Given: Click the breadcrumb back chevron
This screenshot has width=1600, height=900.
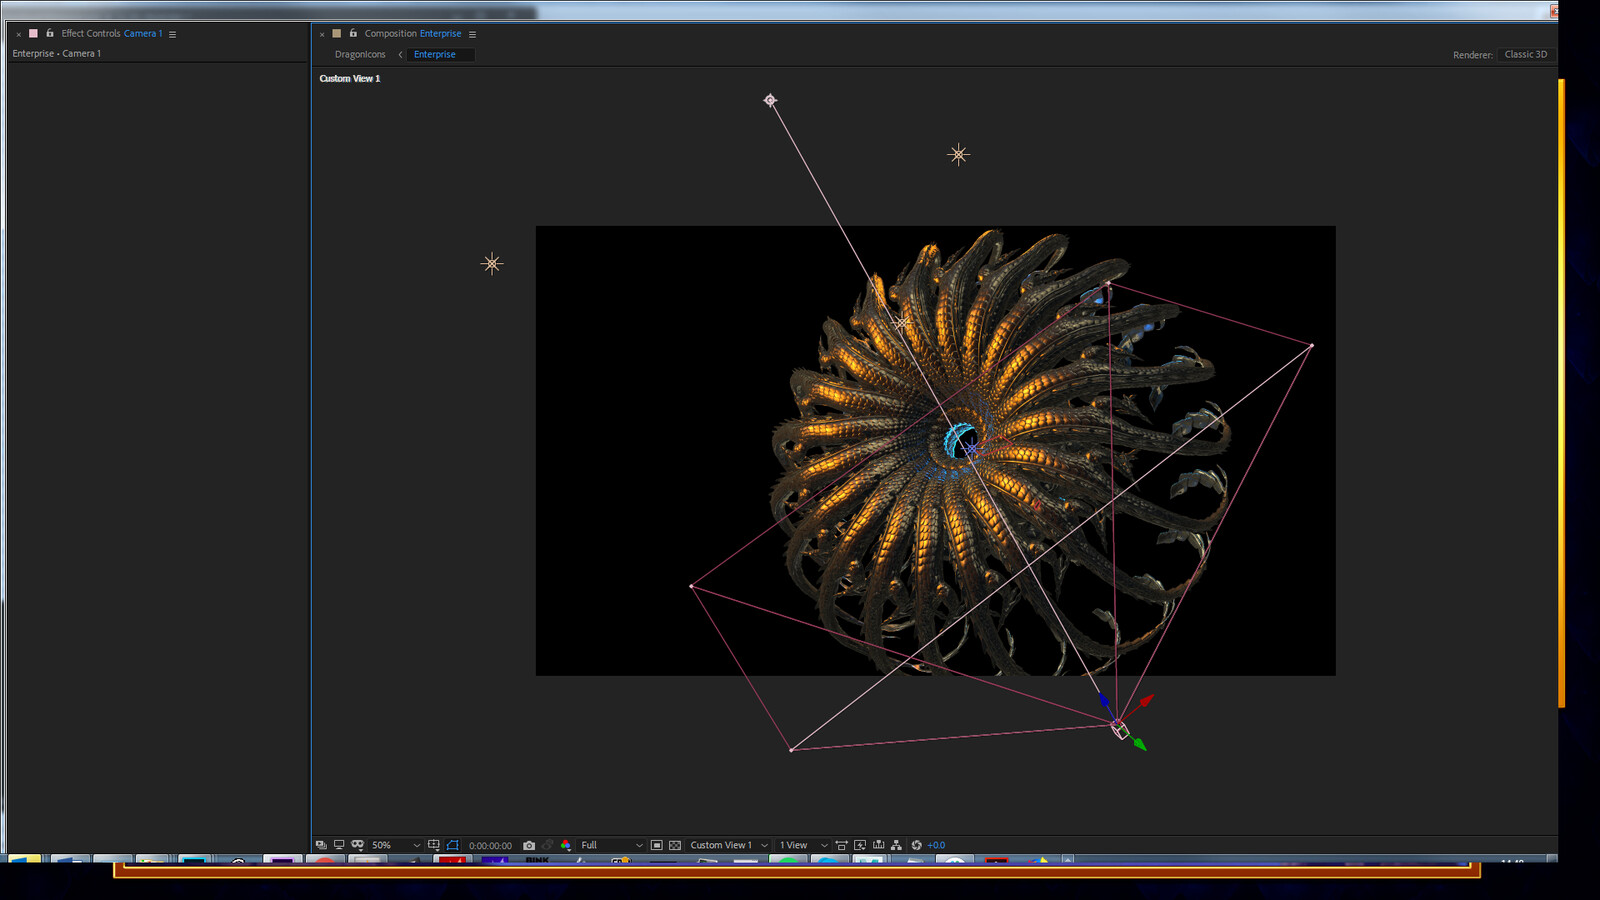Looking at the screenshot, I should 400,55.
